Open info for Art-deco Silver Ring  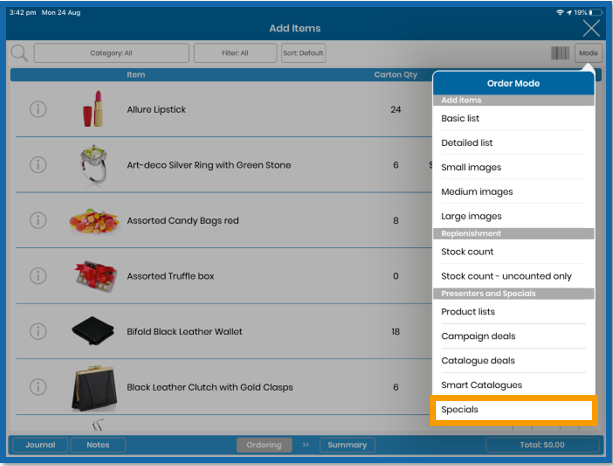pyautogui.click(x=38, y=165)
